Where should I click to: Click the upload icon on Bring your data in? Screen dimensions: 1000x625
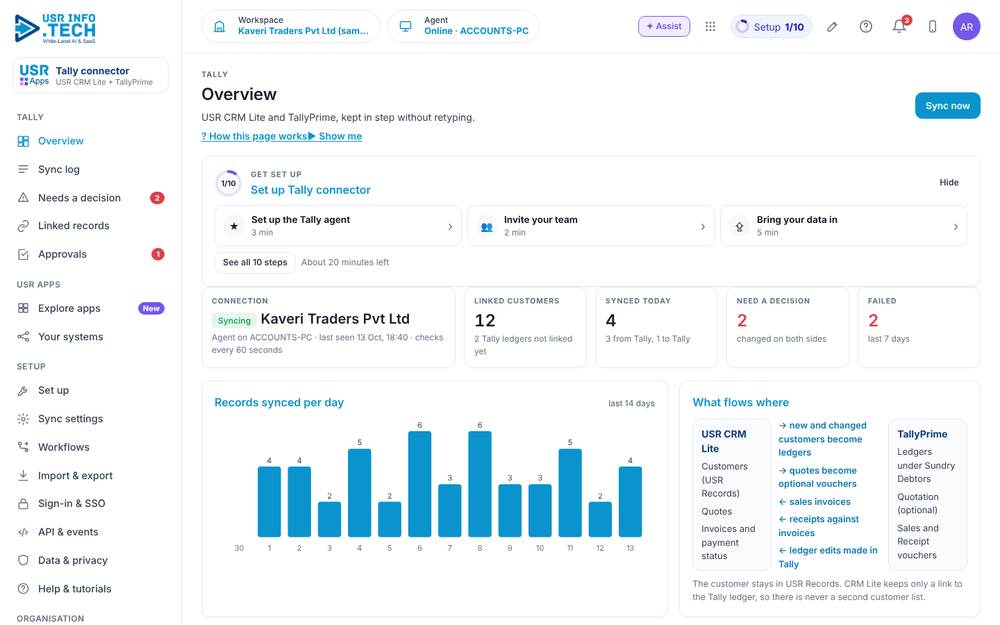click(x=739, y=226)
